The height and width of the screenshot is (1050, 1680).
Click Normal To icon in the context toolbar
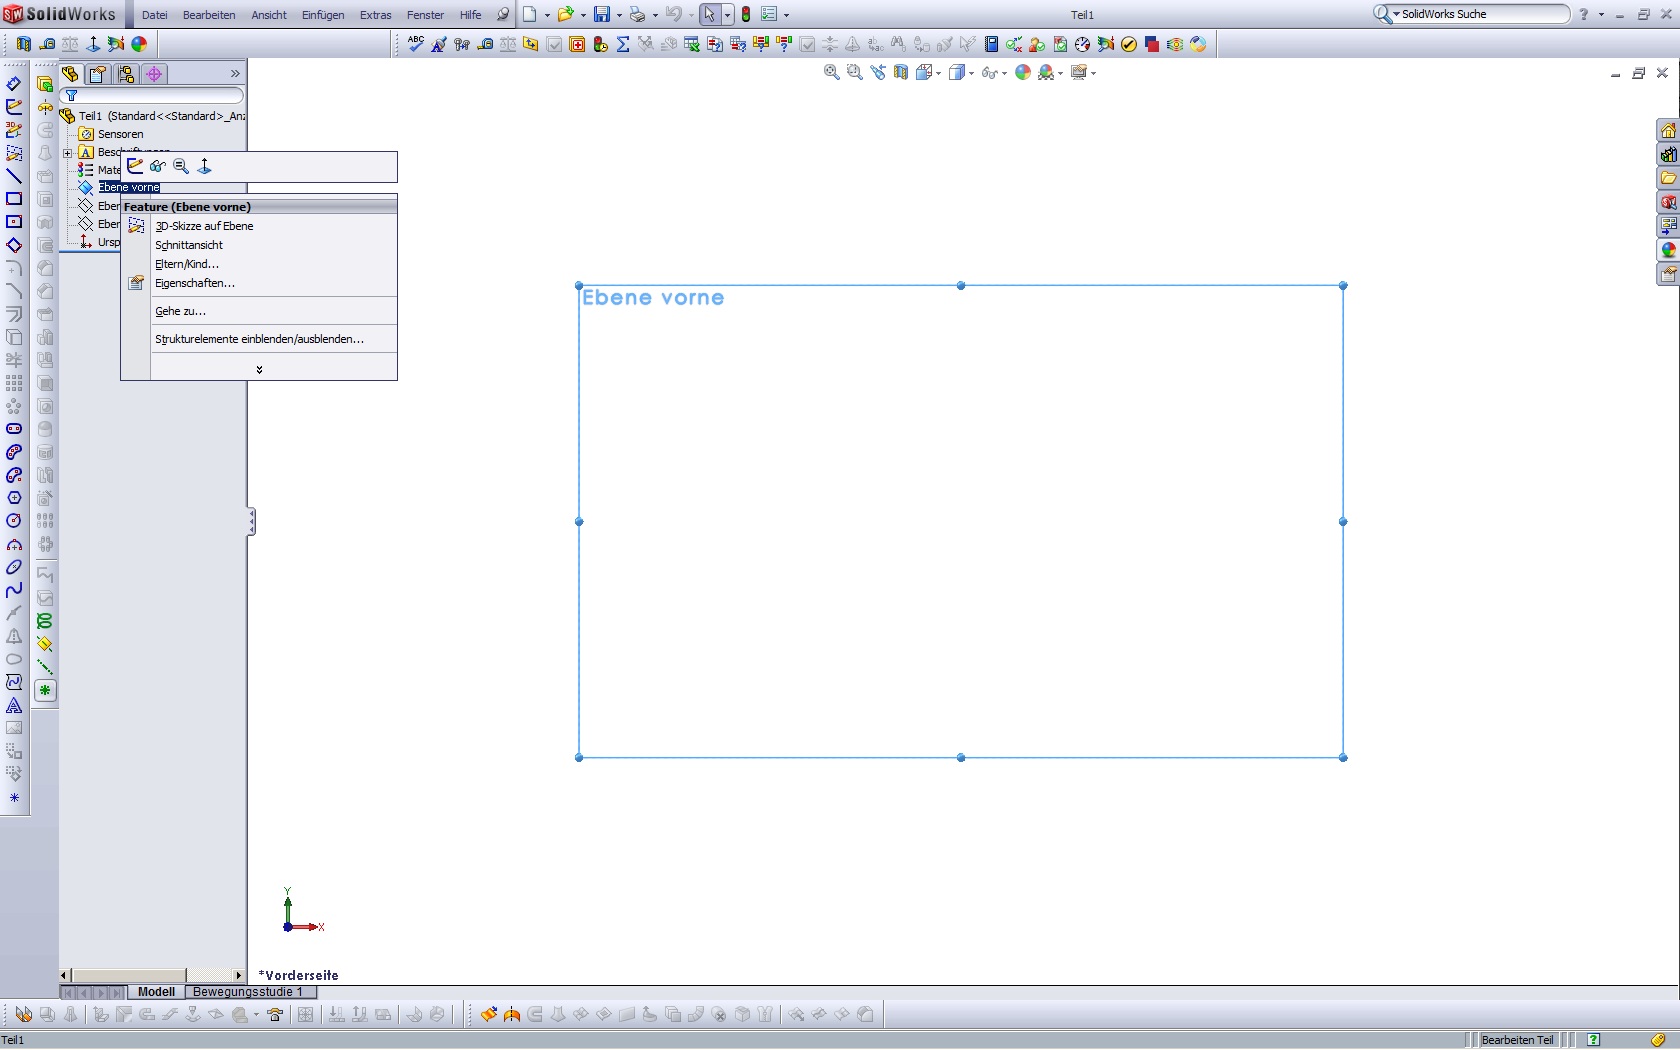204,166
